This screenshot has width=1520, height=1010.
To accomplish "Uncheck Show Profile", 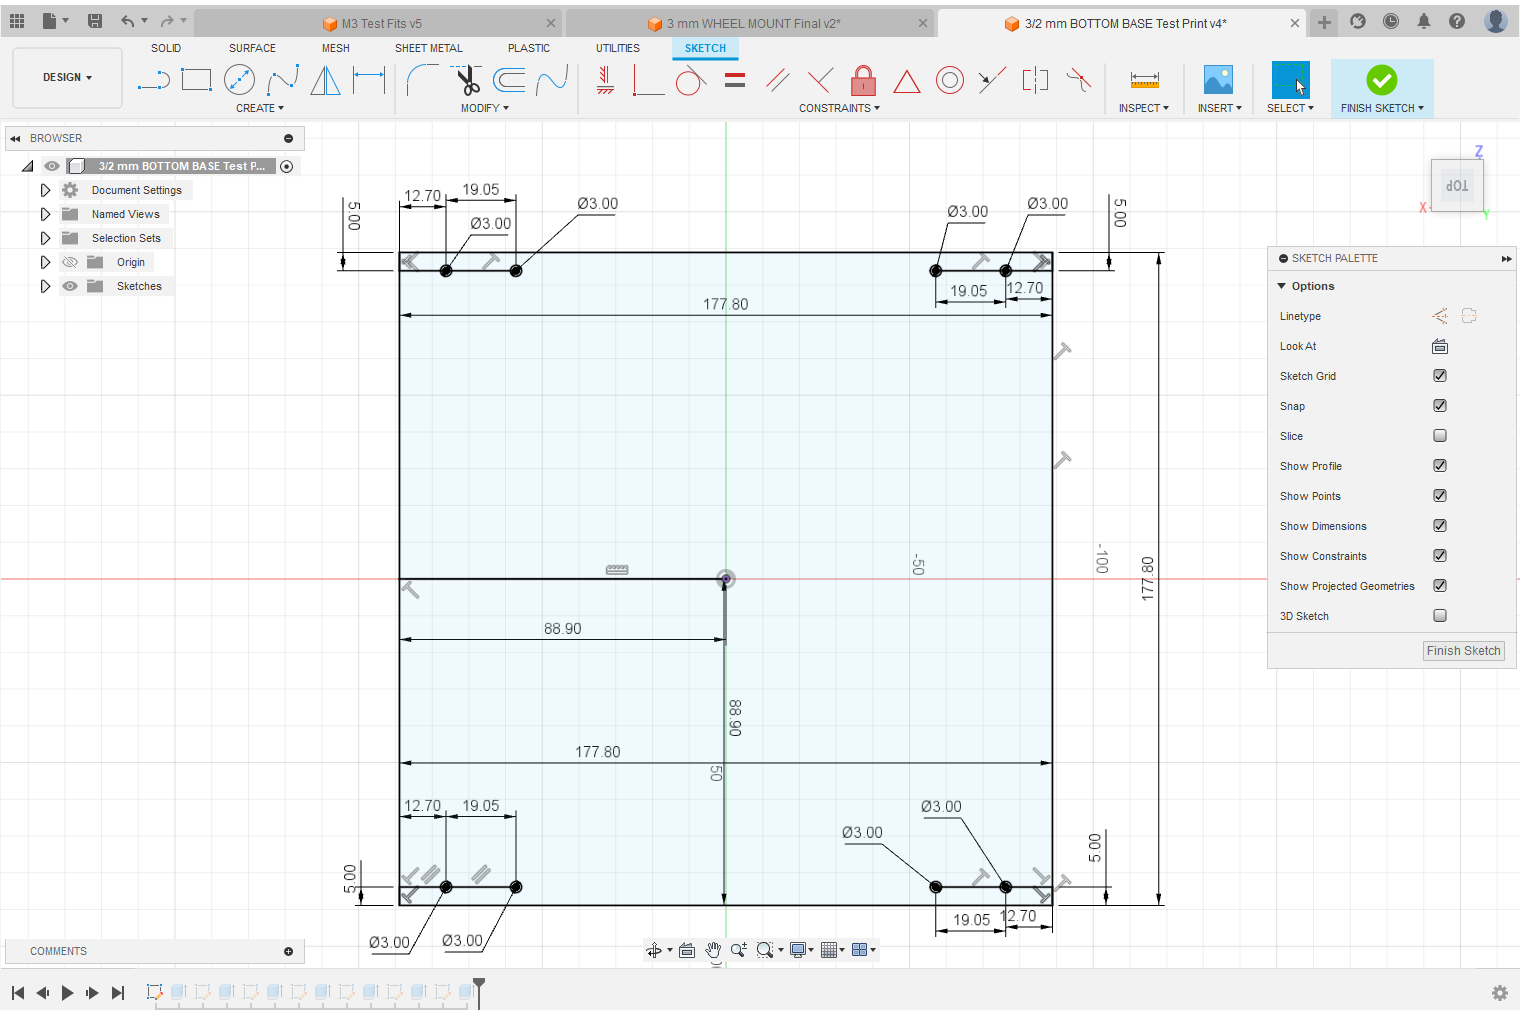I will [1440, 466].
